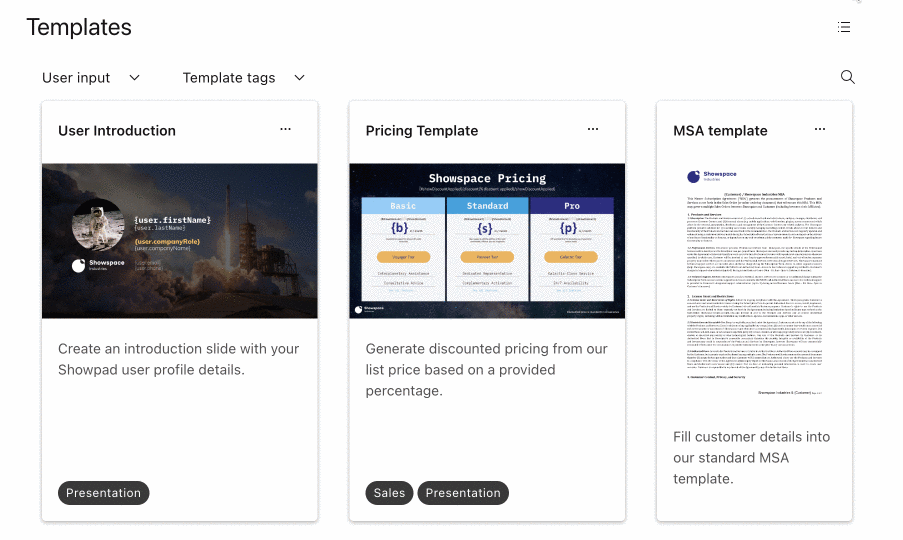Expand the User input filter dropdown

[91, 78]
